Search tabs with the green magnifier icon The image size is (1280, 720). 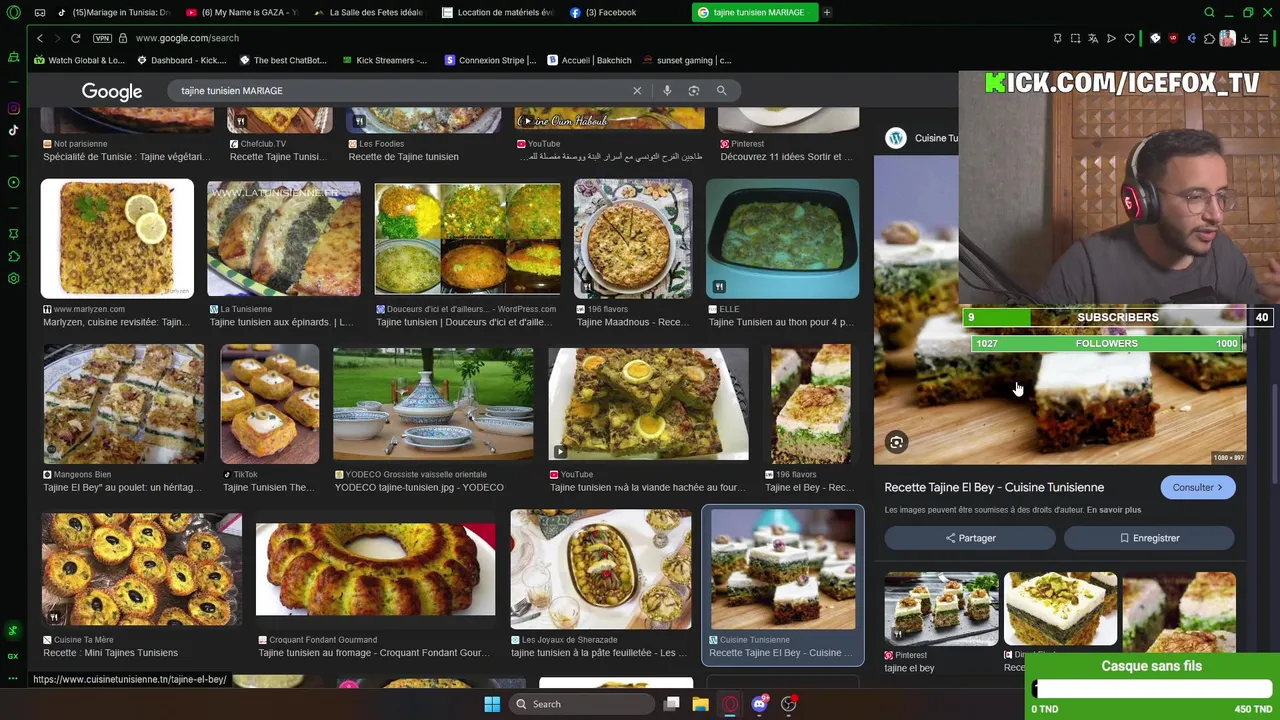pyautogui.click(x=1209, y=12)
